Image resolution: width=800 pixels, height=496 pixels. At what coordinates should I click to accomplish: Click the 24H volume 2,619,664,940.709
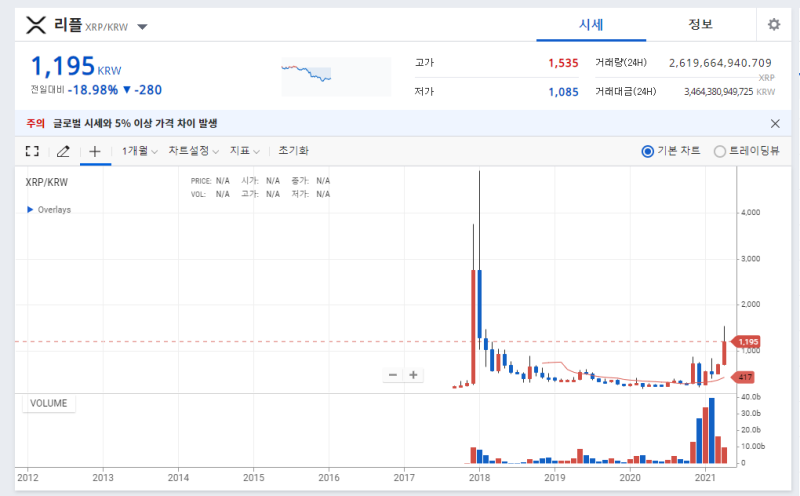pyautogui.click(x=720, y=63)
